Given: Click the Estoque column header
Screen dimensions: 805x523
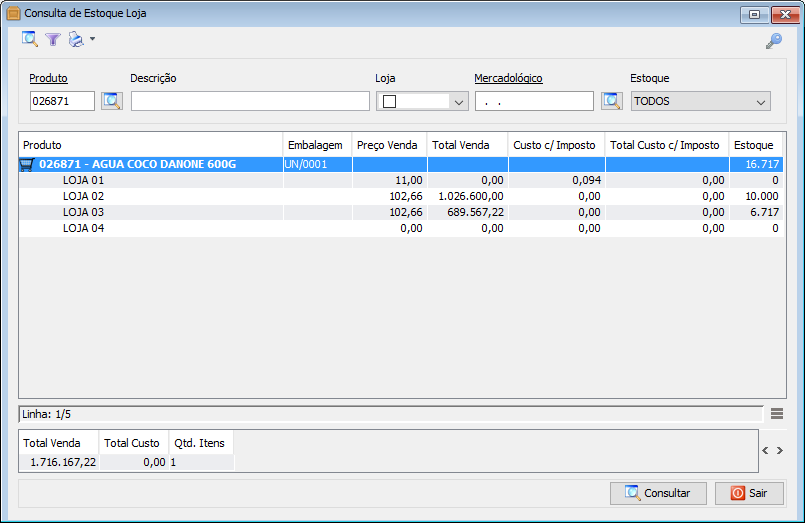Looking at the screenshot, I should (x=753, y=145).
